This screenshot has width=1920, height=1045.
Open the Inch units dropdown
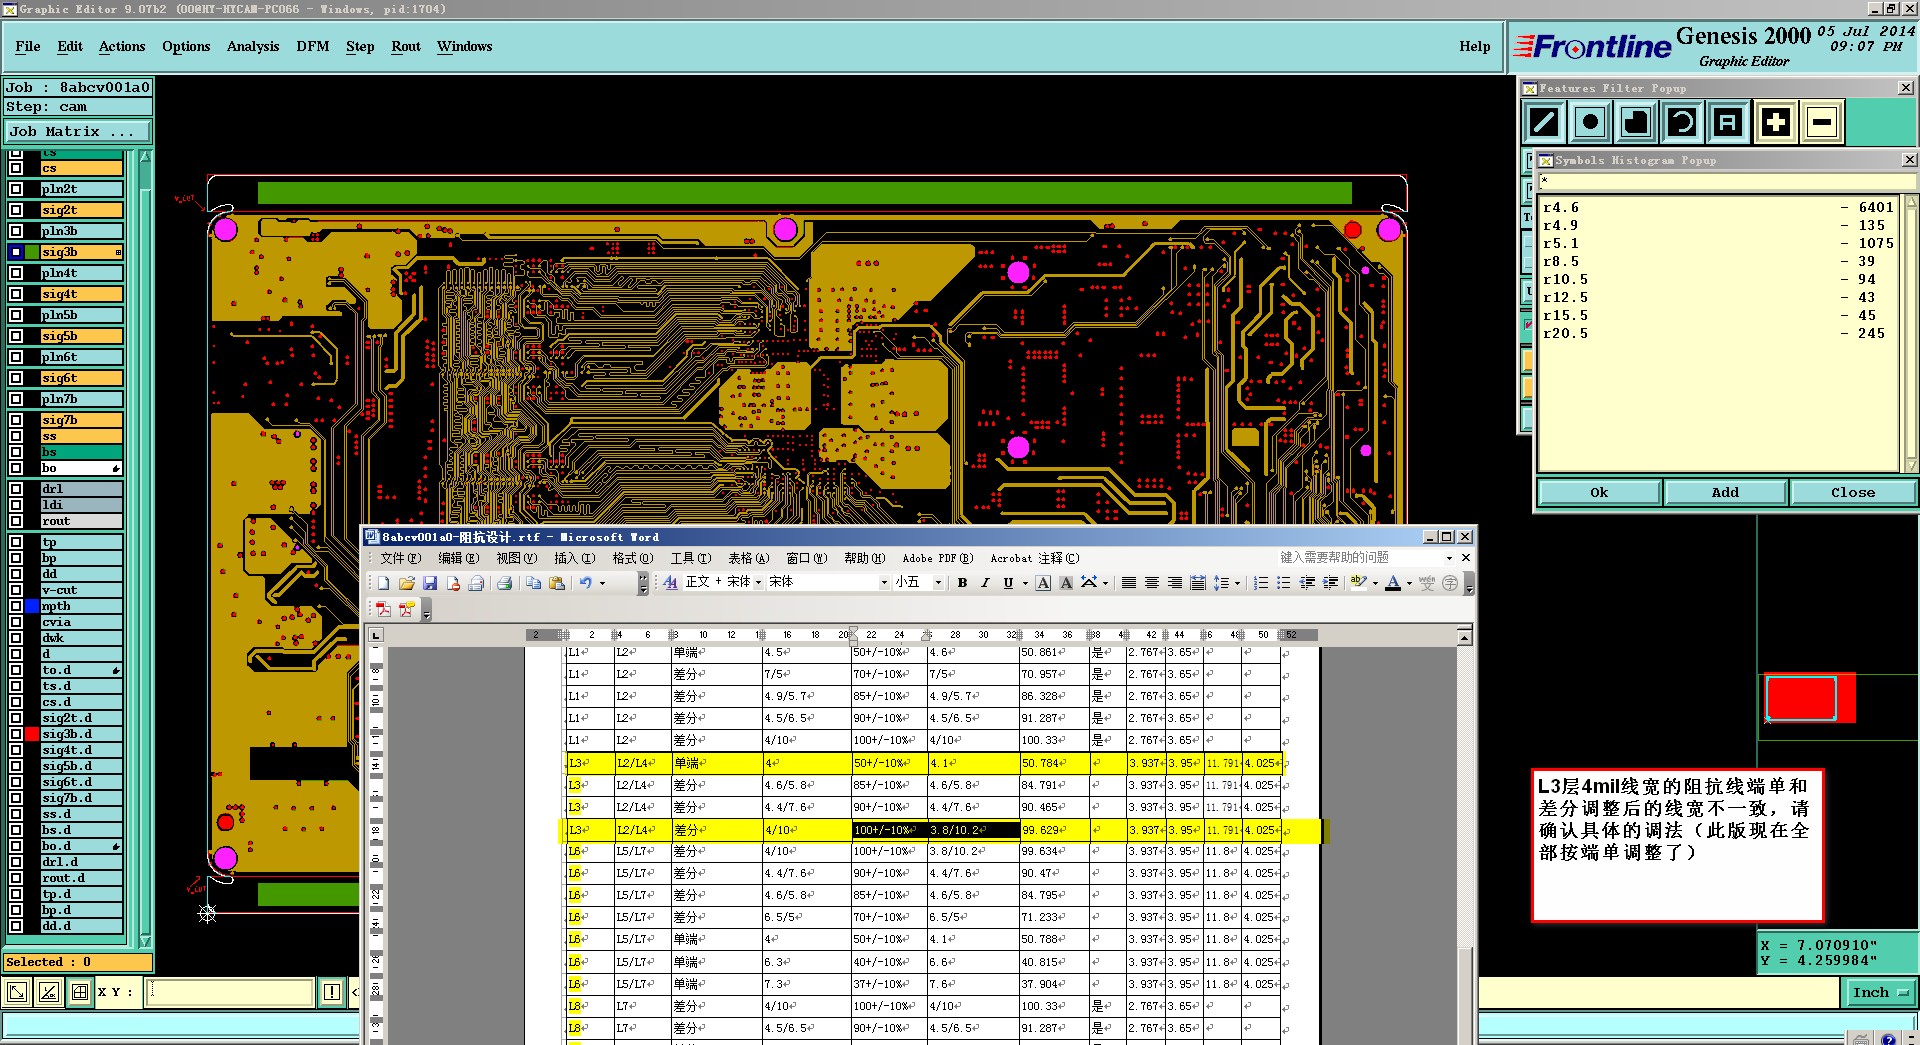tap(1880, 992)
